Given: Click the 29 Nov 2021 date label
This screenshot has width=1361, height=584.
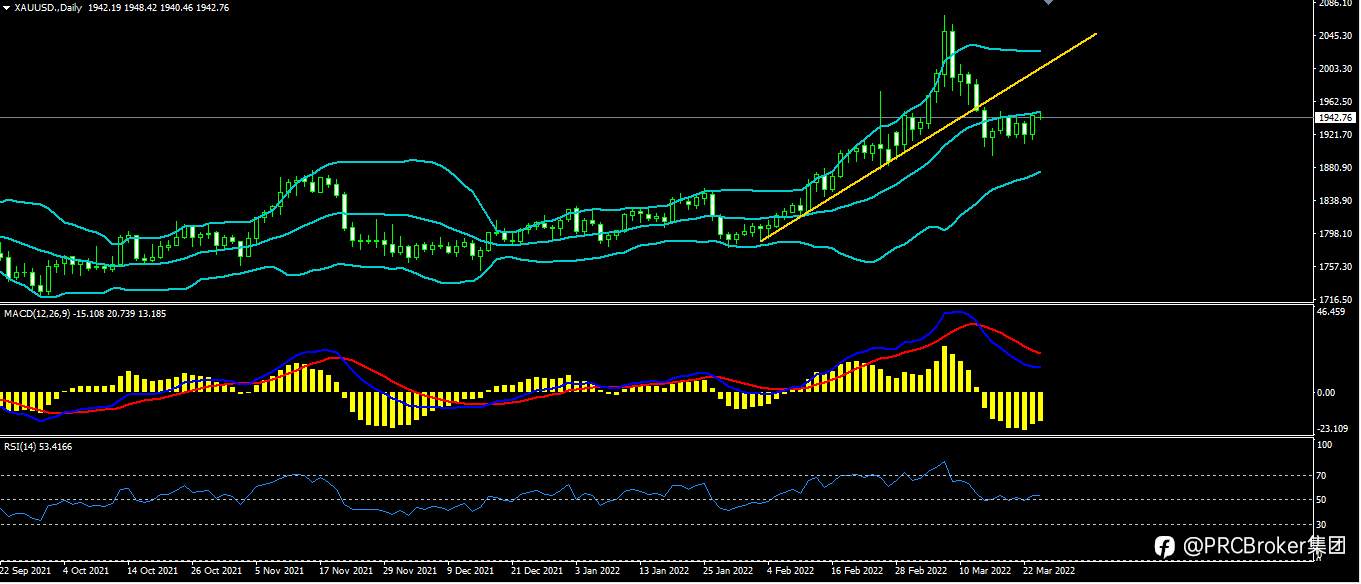Looking at the screenshot, I should [x=409, y=571].
